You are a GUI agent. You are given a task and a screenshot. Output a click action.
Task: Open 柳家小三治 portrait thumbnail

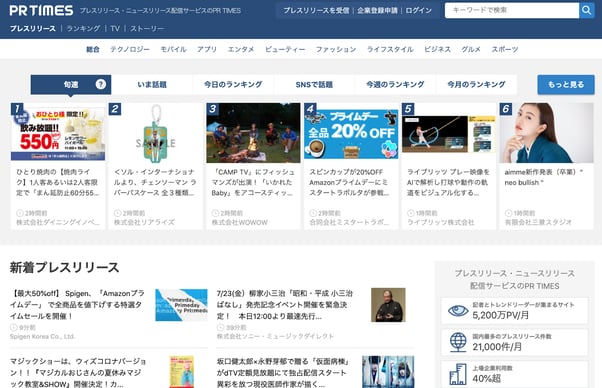[x=388, y=305]
